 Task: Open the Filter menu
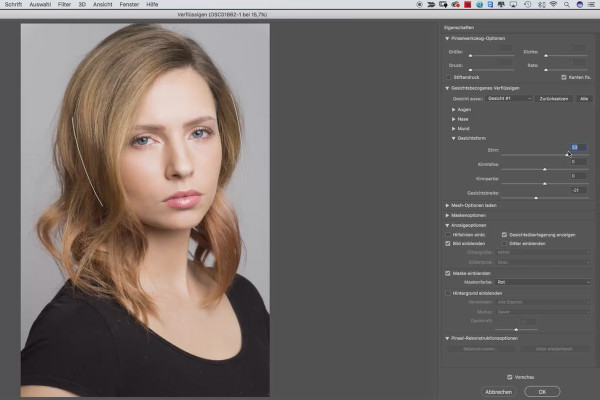click(x=64, y=5)
